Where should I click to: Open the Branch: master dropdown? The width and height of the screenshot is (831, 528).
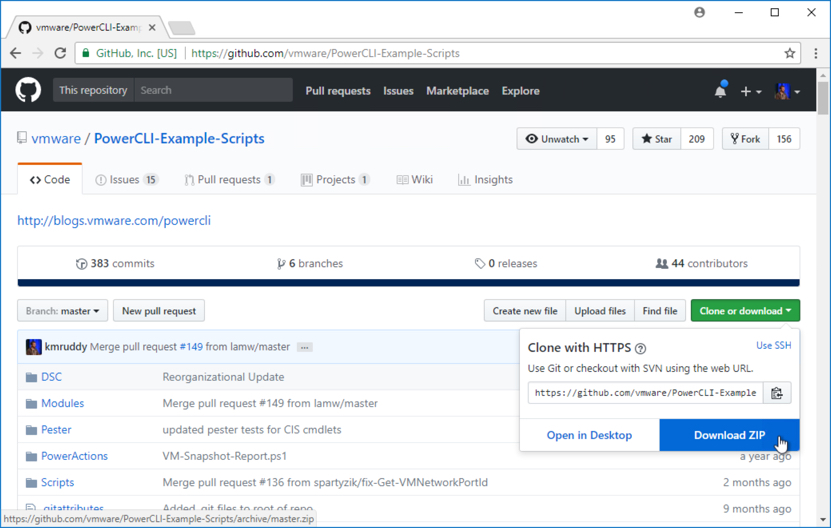pyautogui.click(x=62, y=311)
